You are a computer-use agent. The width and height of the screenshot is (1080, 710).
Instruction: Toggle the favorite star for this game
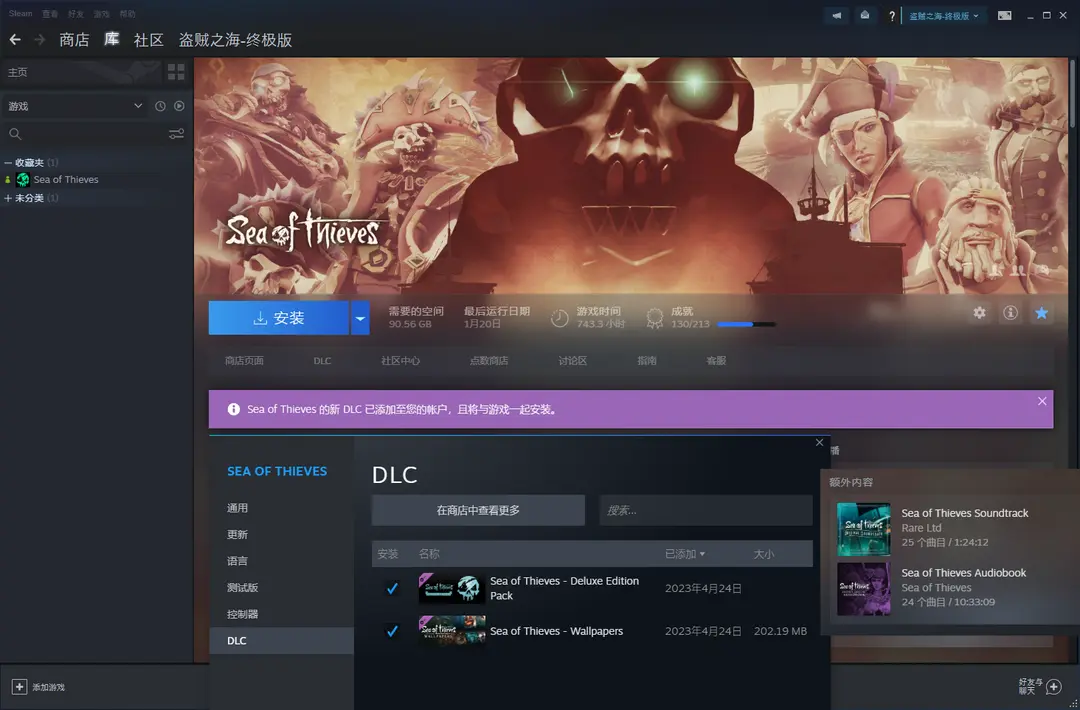tap(1041, 313)
